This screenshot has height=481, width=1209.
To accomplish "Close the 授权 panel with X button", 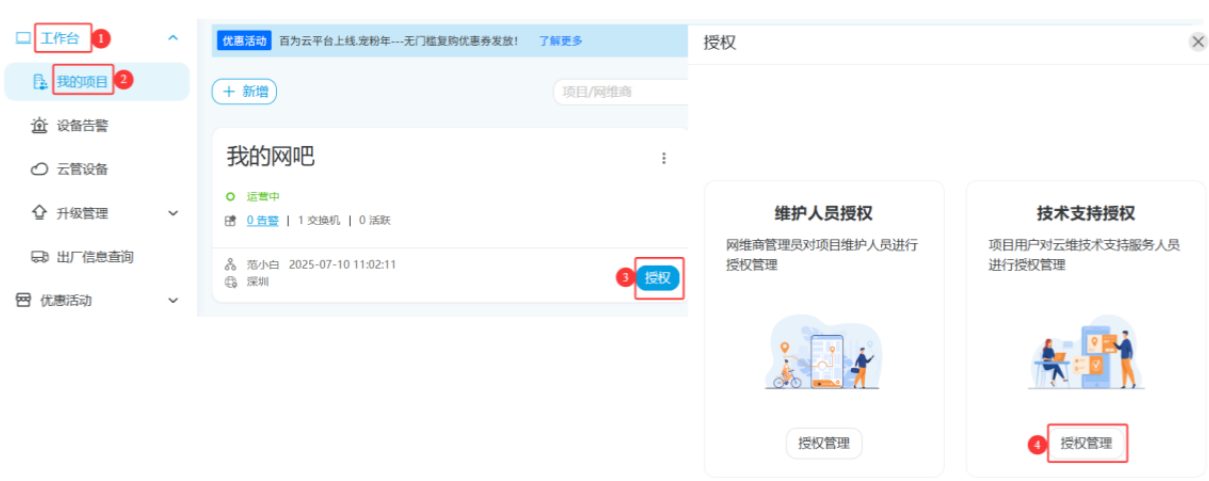I will pos(1197,42).
